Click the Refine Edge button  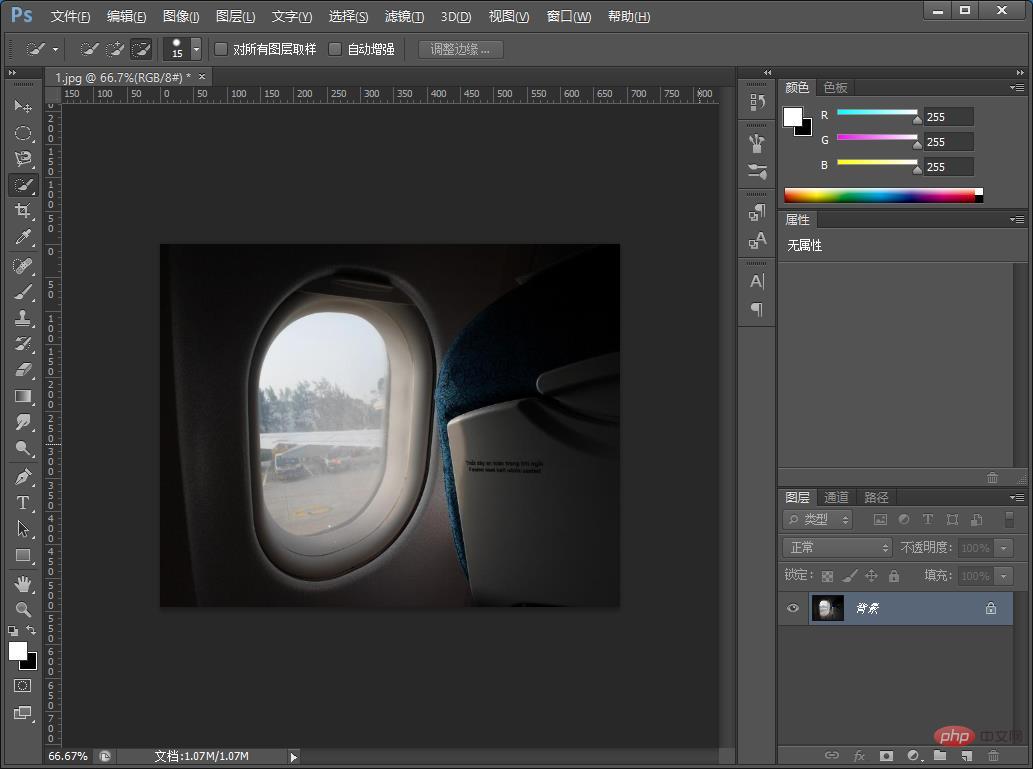pyautogui.click(x=461, y=49)
